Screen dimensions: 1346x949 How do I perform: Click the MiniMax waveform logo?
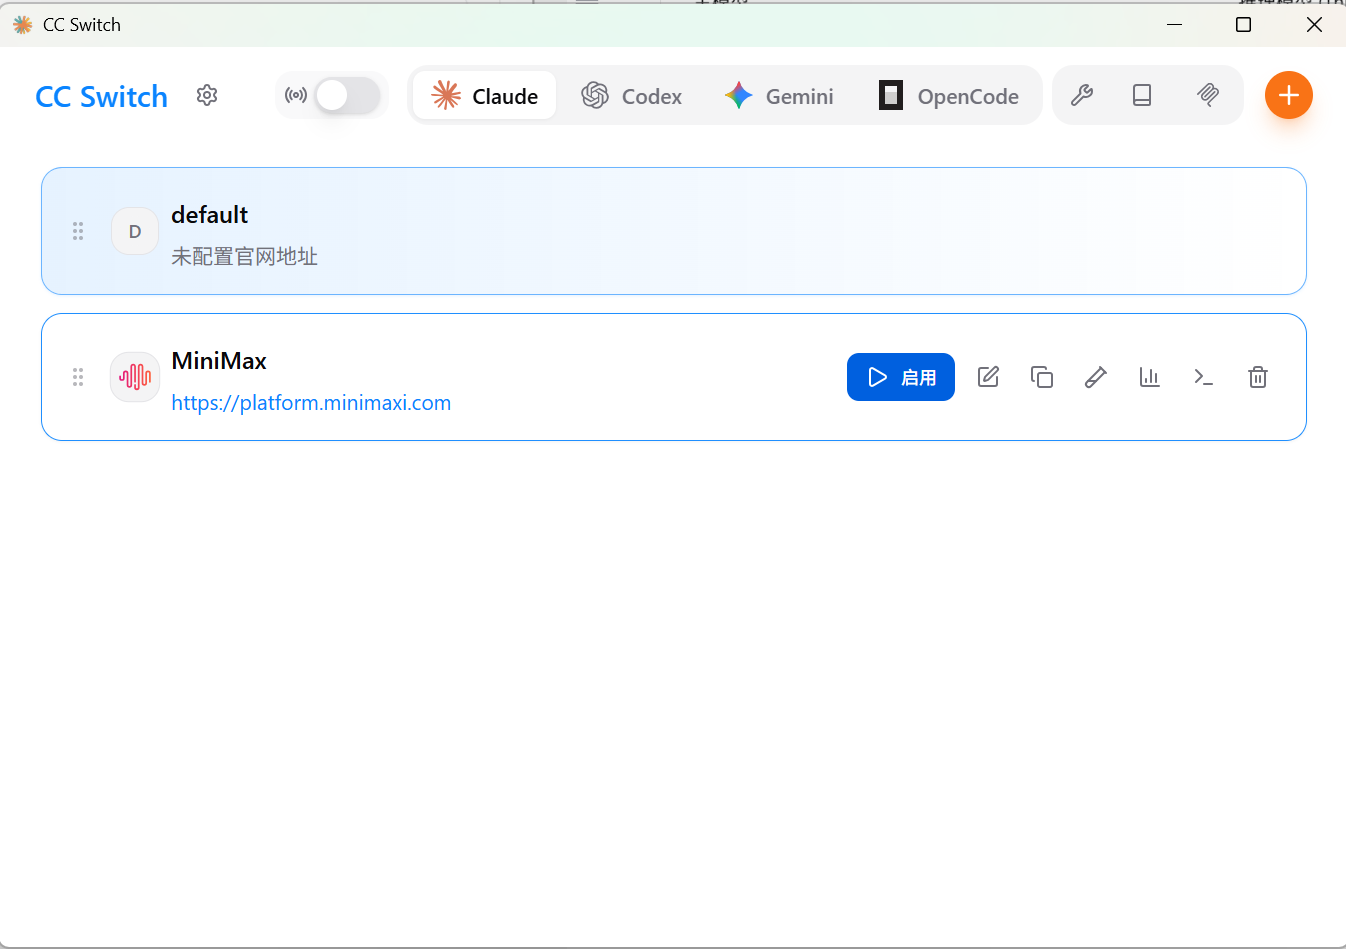[135, 377]
